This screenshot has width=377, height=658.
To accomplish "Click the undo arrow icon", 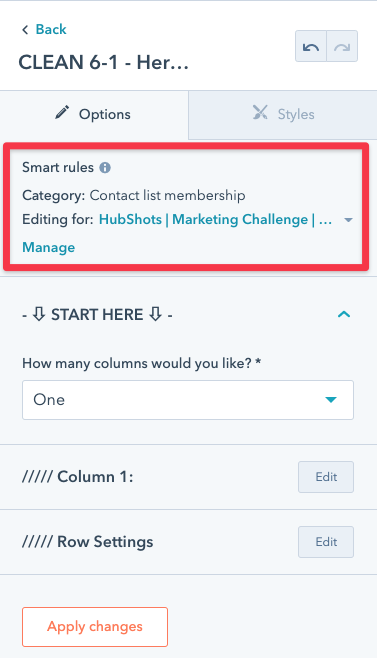I will coord(311,47).
